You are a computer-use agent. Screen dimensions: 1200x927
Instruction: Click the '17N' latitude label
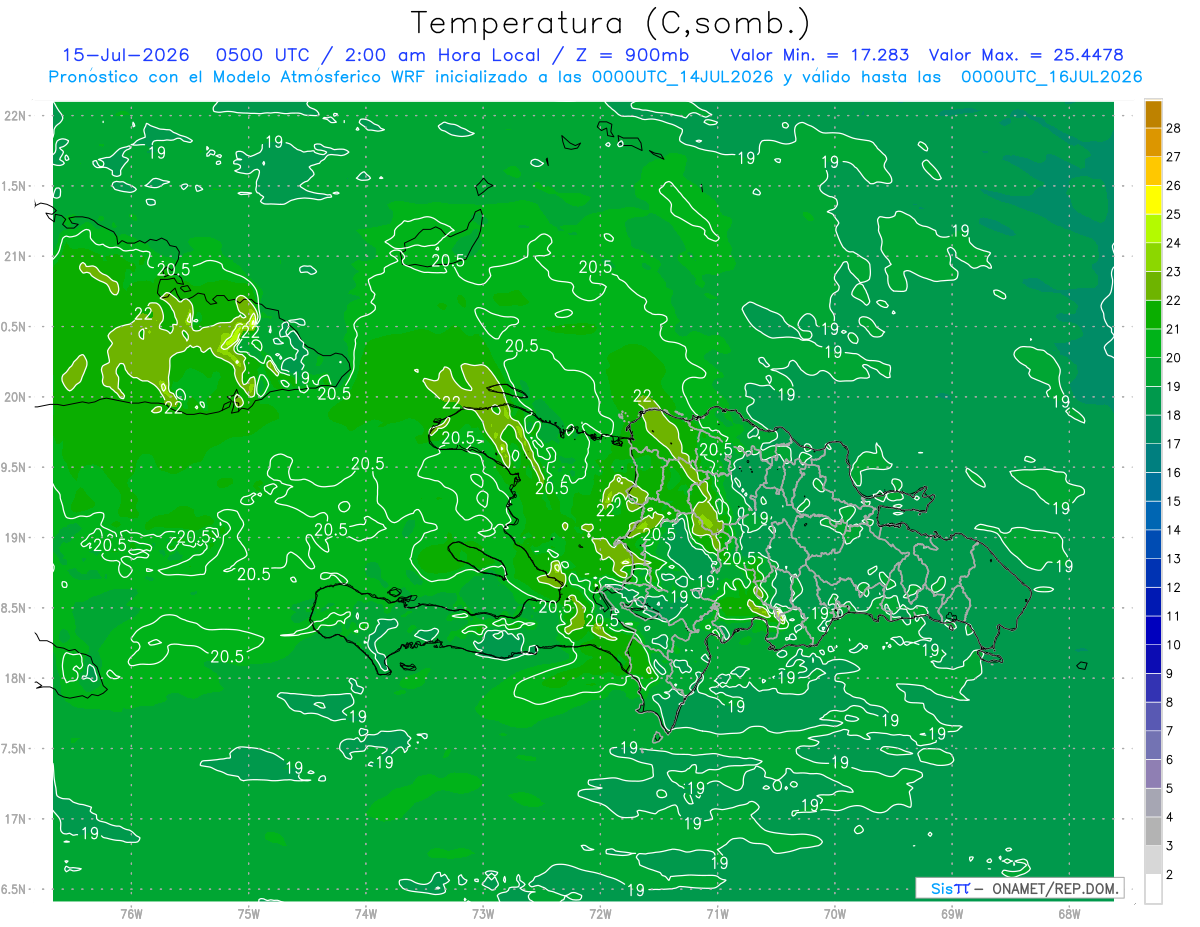pos(14,819)
